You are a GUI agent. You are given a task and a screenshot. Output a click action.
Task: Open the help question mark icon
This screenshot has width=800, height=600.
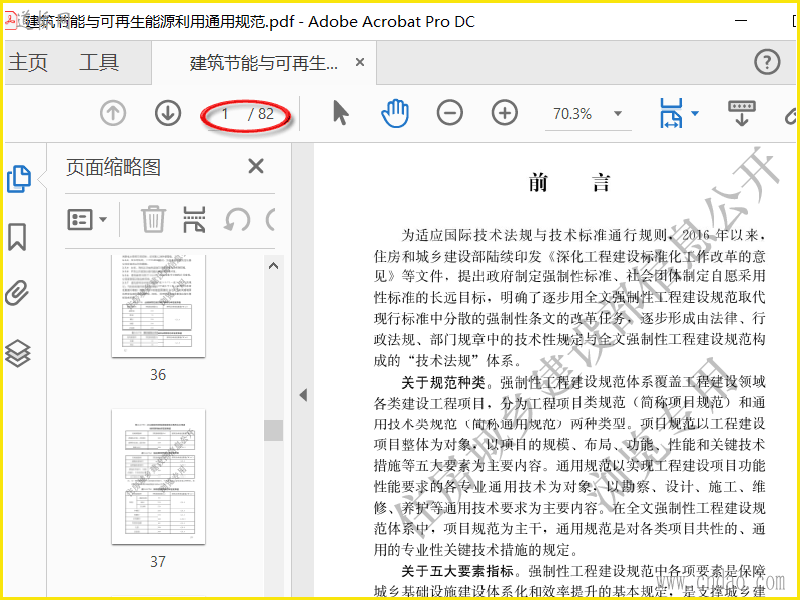point(767,62)
